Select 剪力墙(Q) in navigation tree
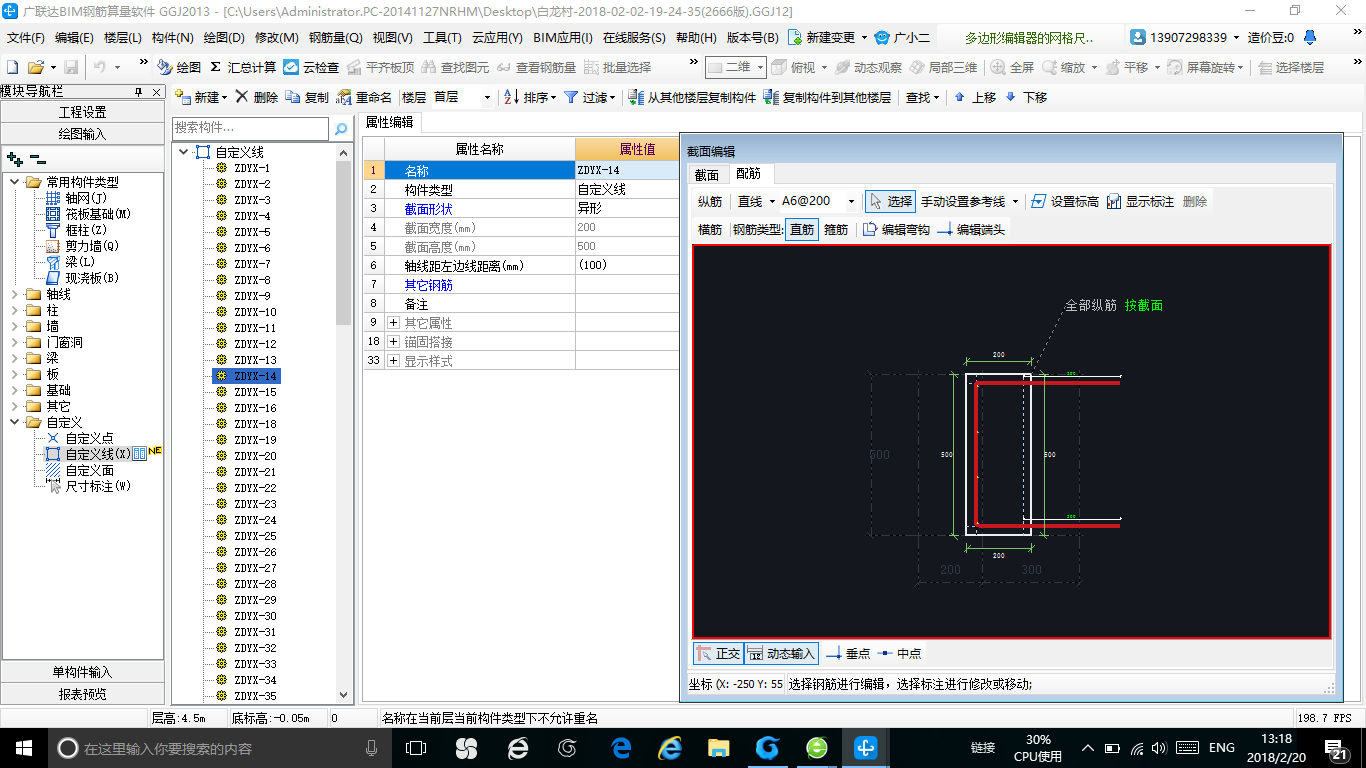Screen dimensions: 1366x768 [92, 246]
